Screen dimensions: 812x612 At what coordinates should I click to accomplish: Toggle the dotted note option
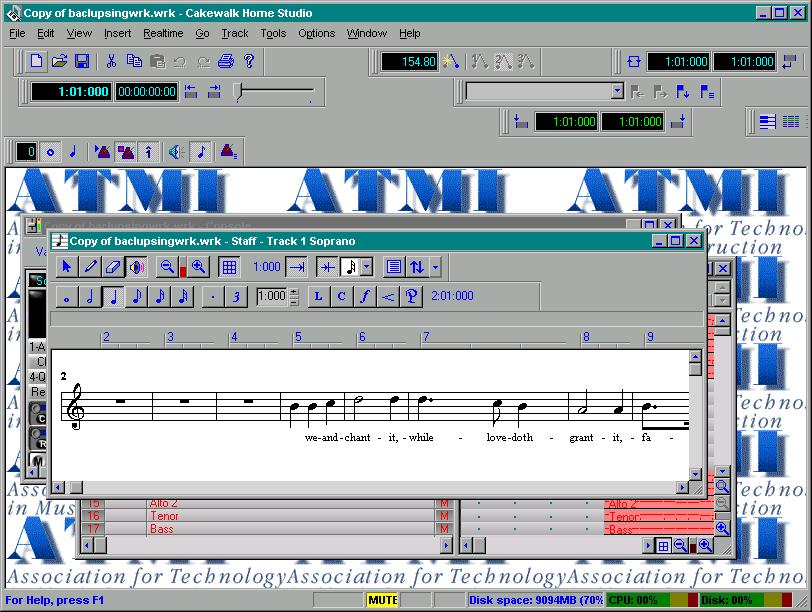pos(213,297)
